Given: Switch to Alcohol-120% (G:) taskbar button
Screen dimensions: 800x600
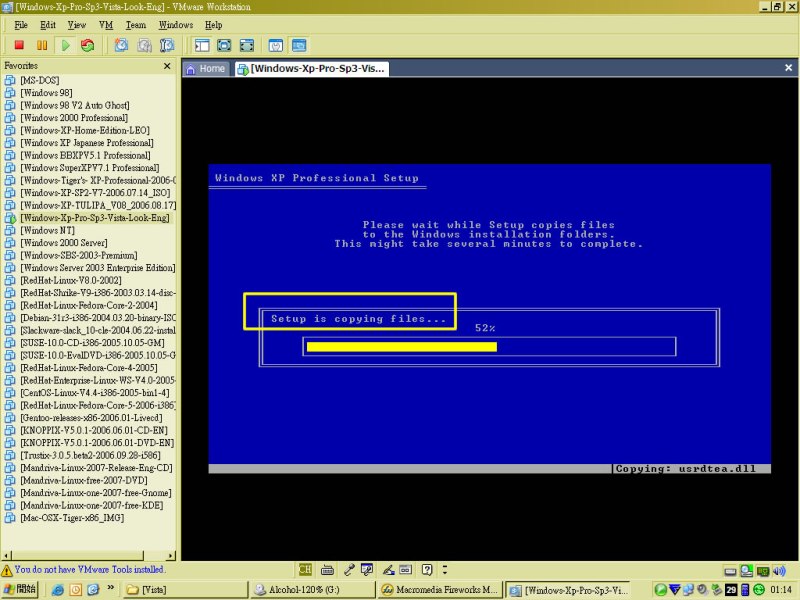Looking at the screenshot, I should pos(313,590).
